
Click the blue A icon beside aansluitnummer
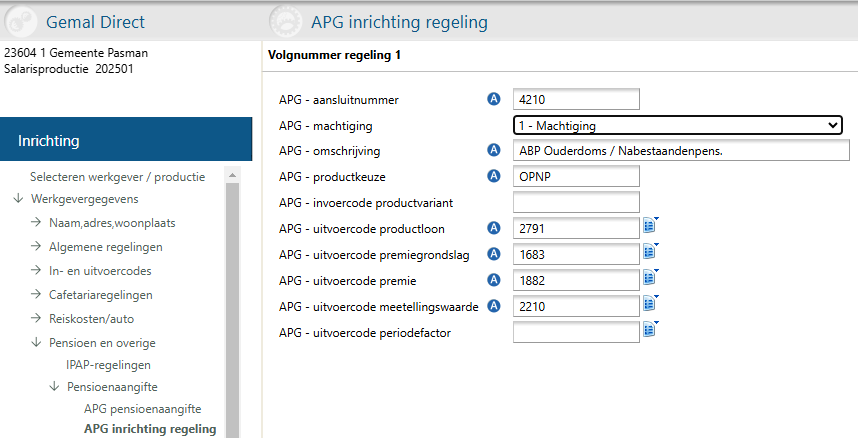coord(493,99)
